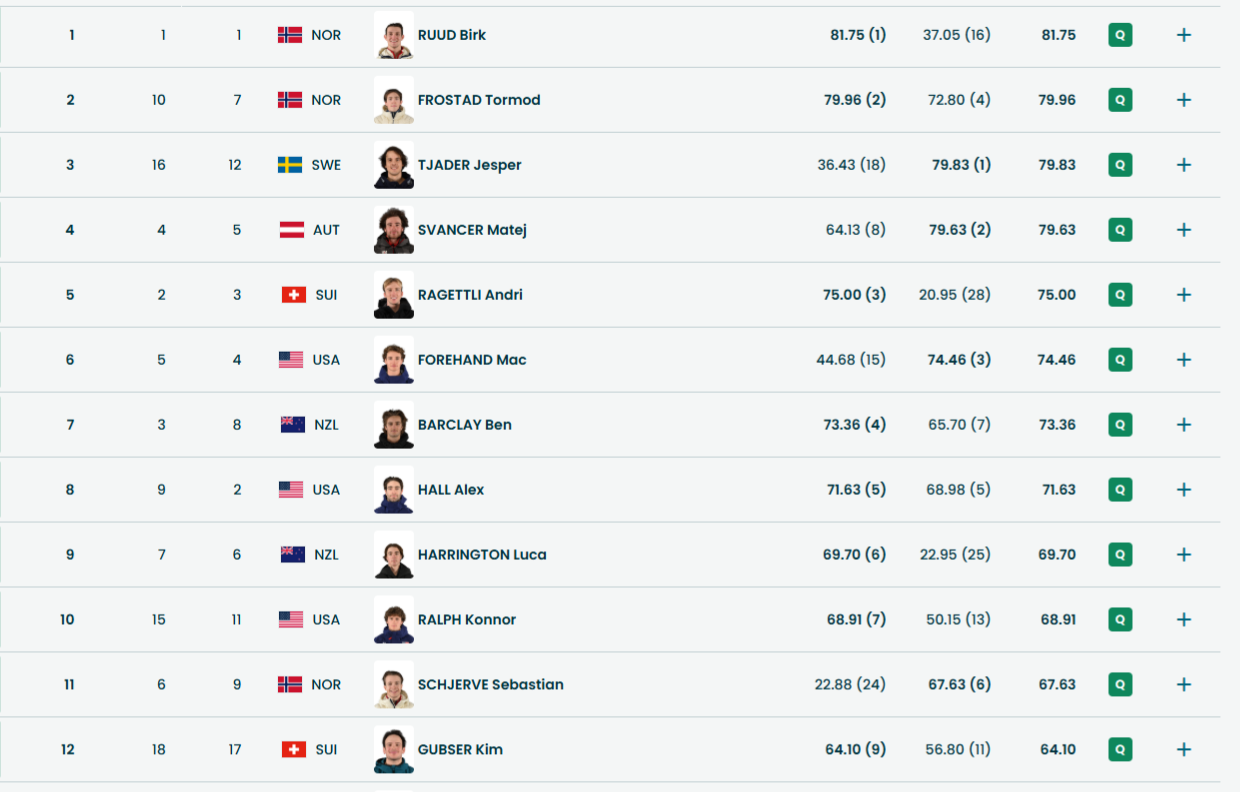Click the Q qualified badge for RAGETTLI Andri
1240x792 pixels.
1120,295
